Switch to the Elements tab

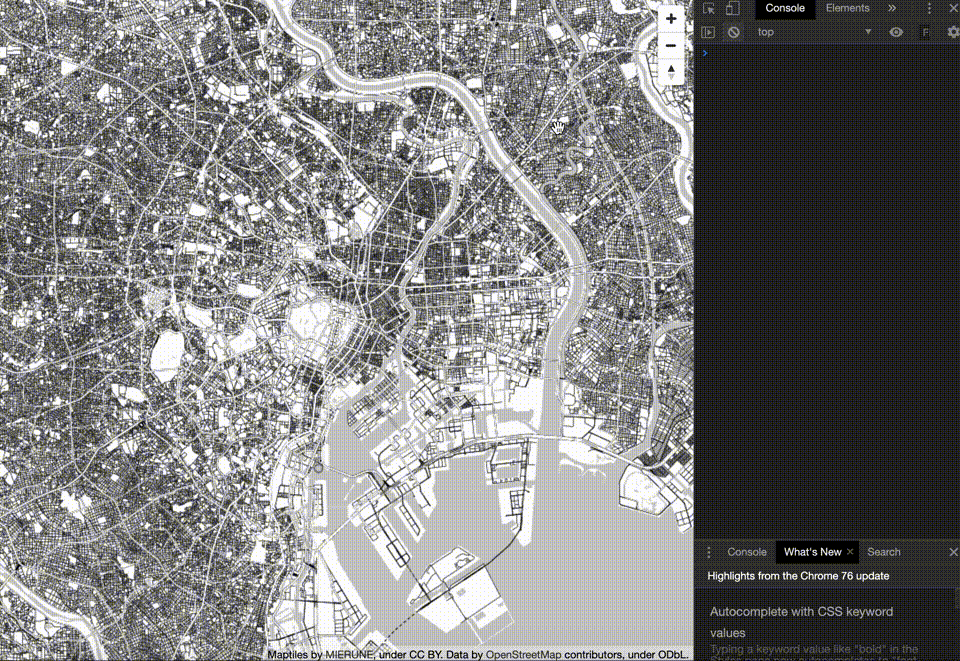point(847,8)
